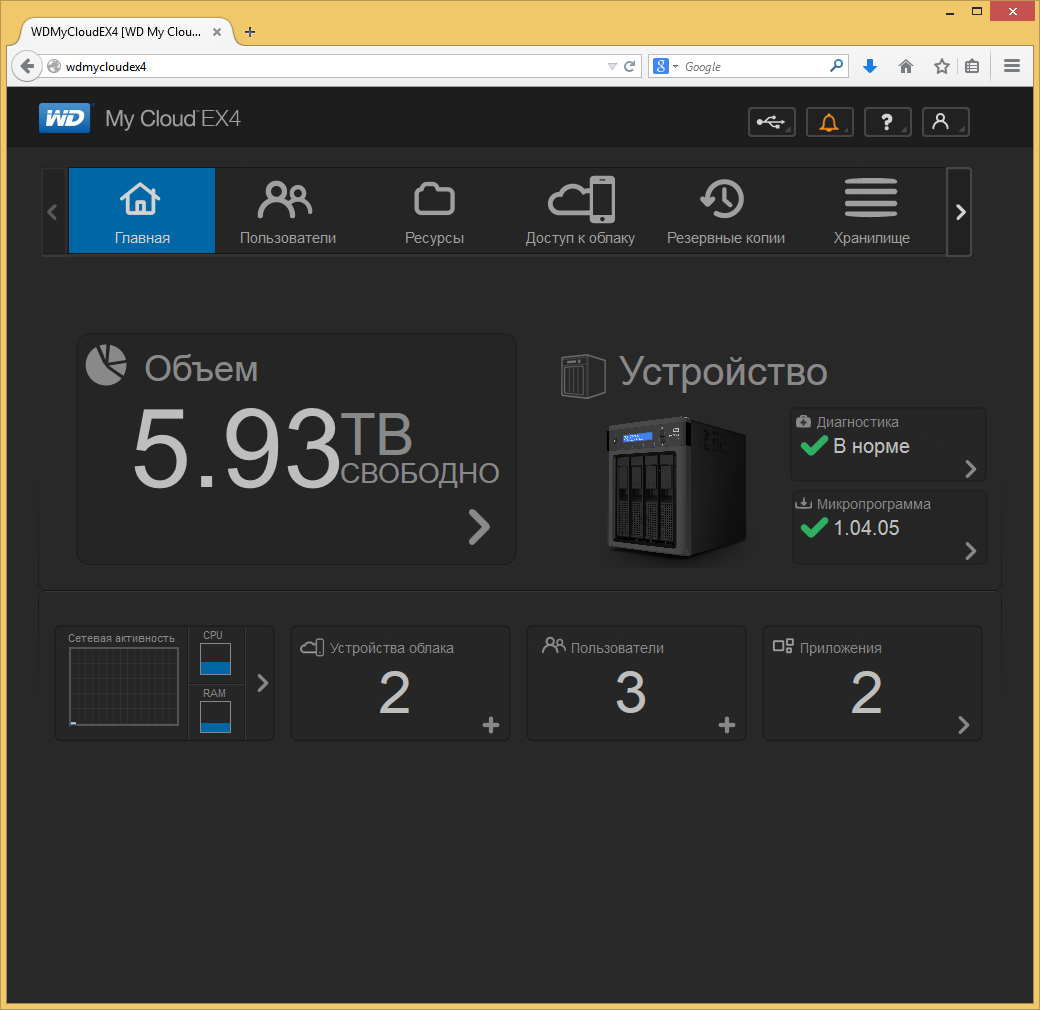Expand the Диагностика status details arrow

coord(970,469)
